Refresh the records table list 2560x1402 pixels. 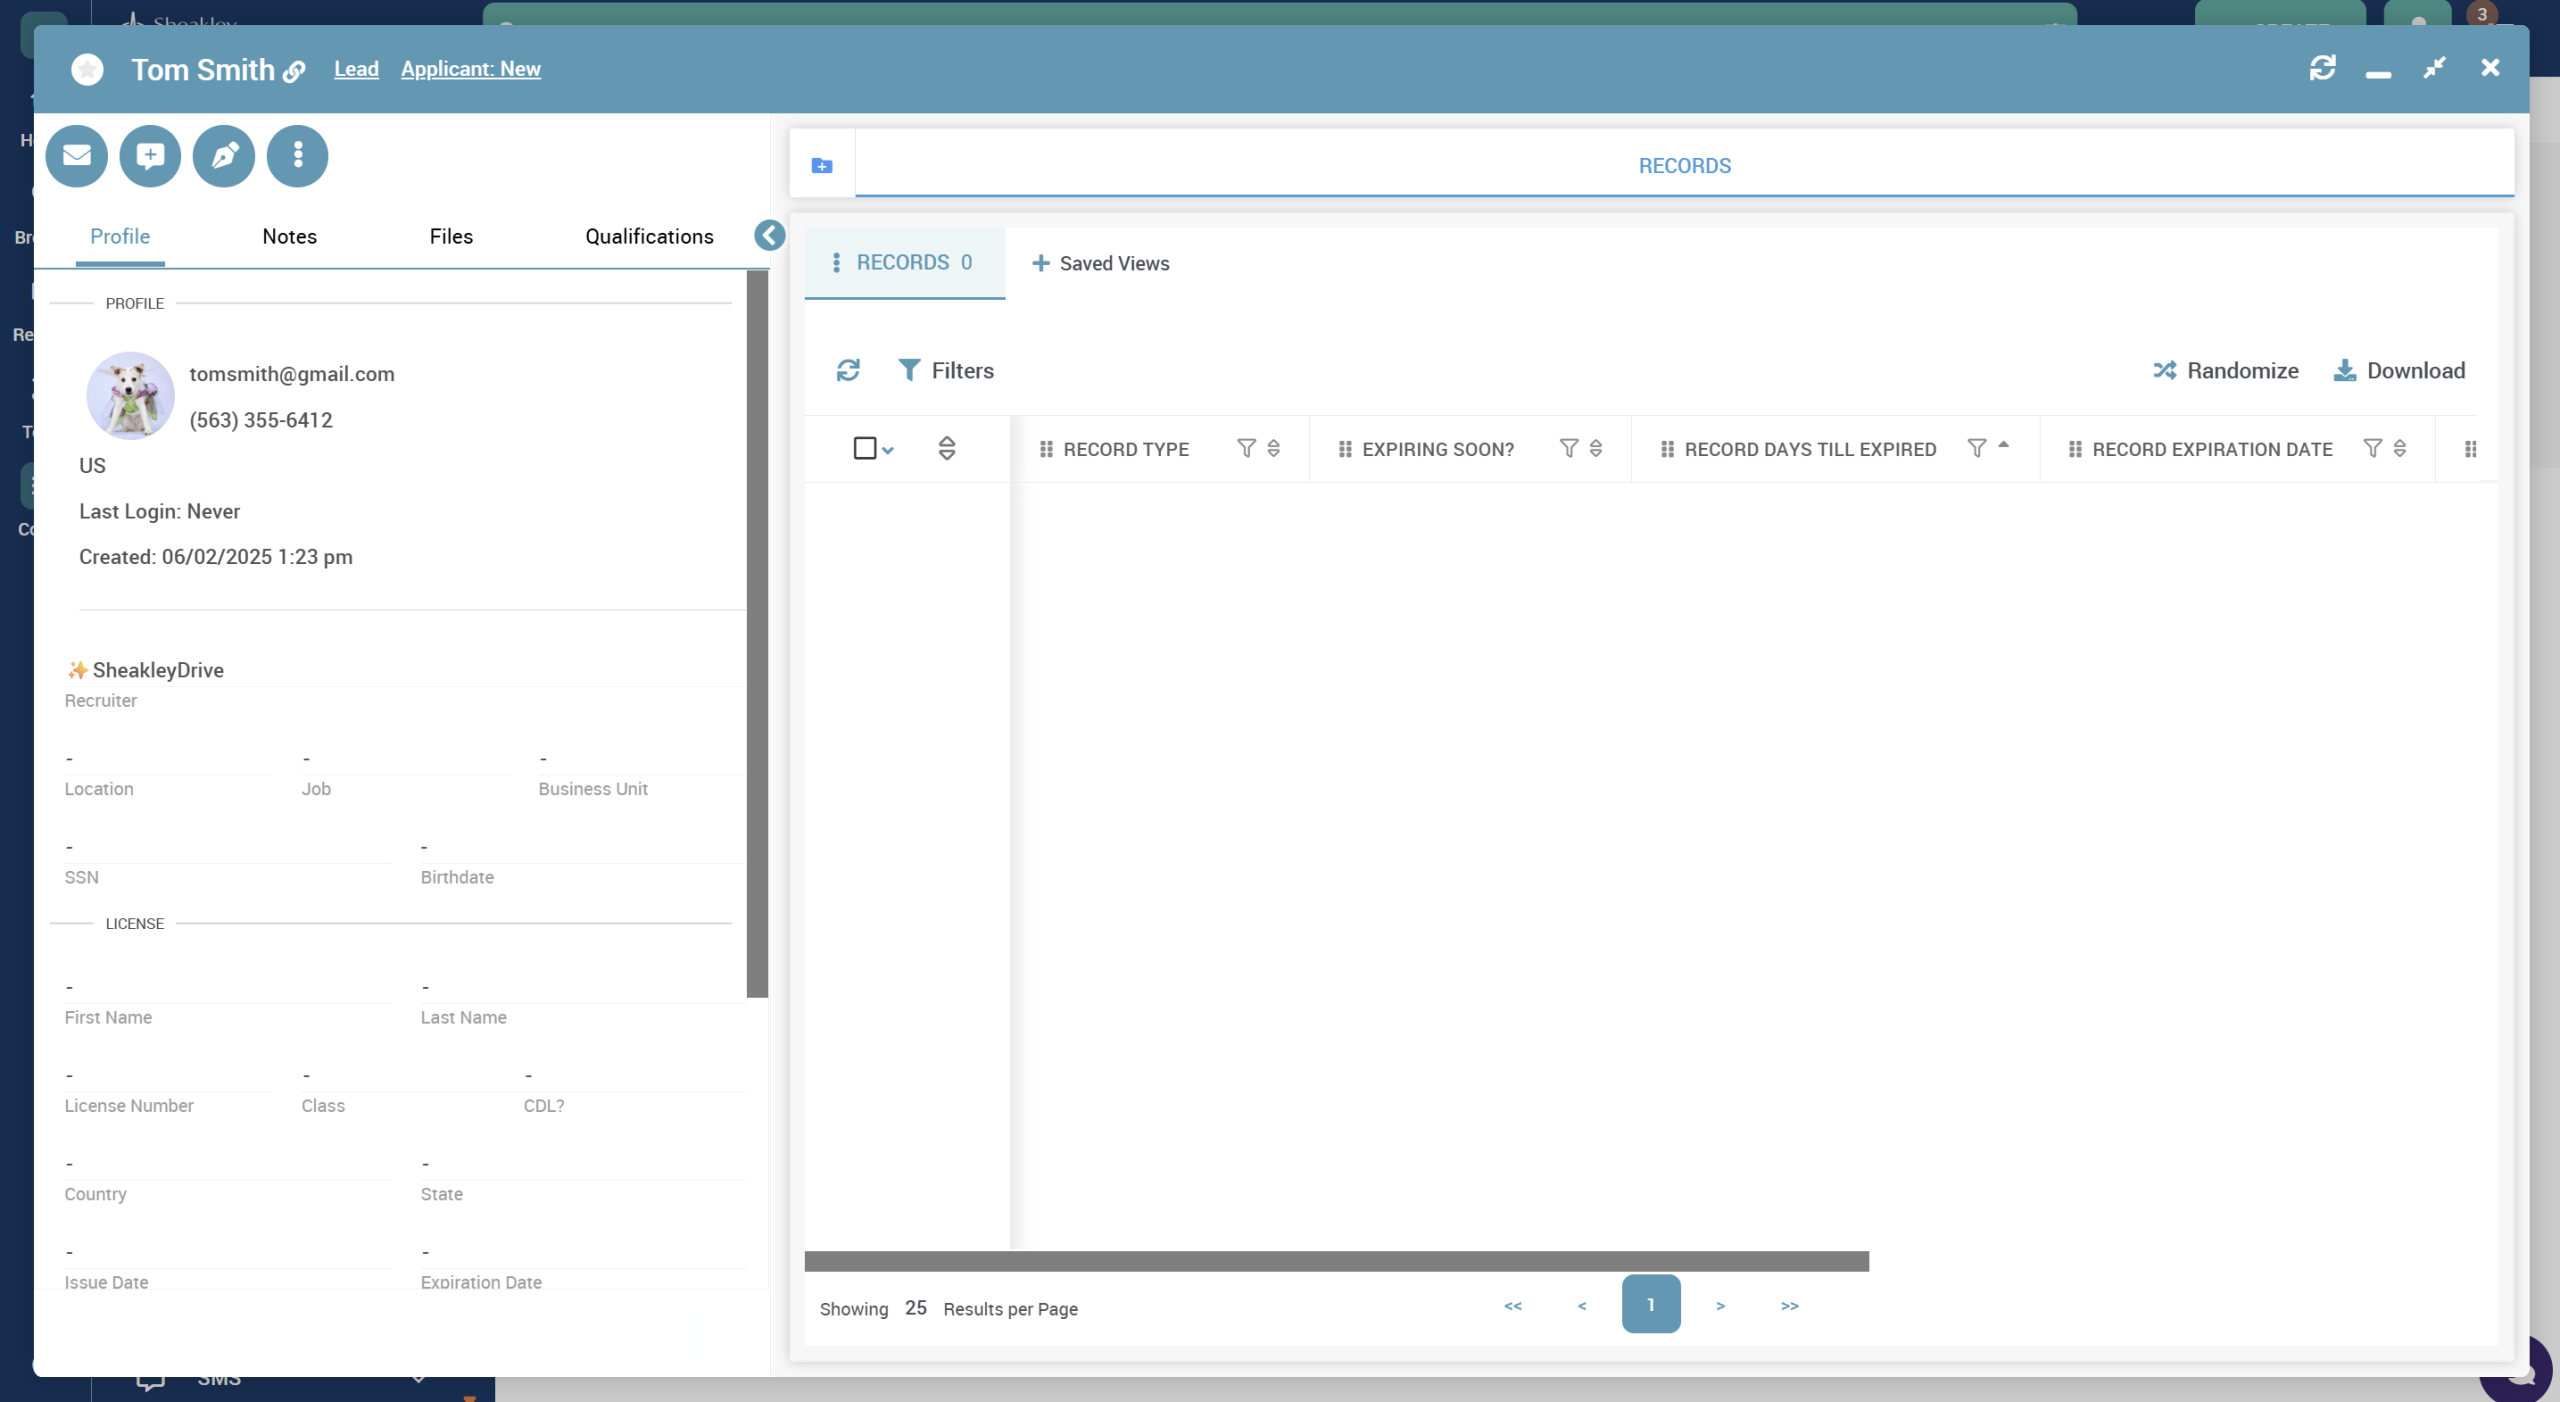[848, 371]
